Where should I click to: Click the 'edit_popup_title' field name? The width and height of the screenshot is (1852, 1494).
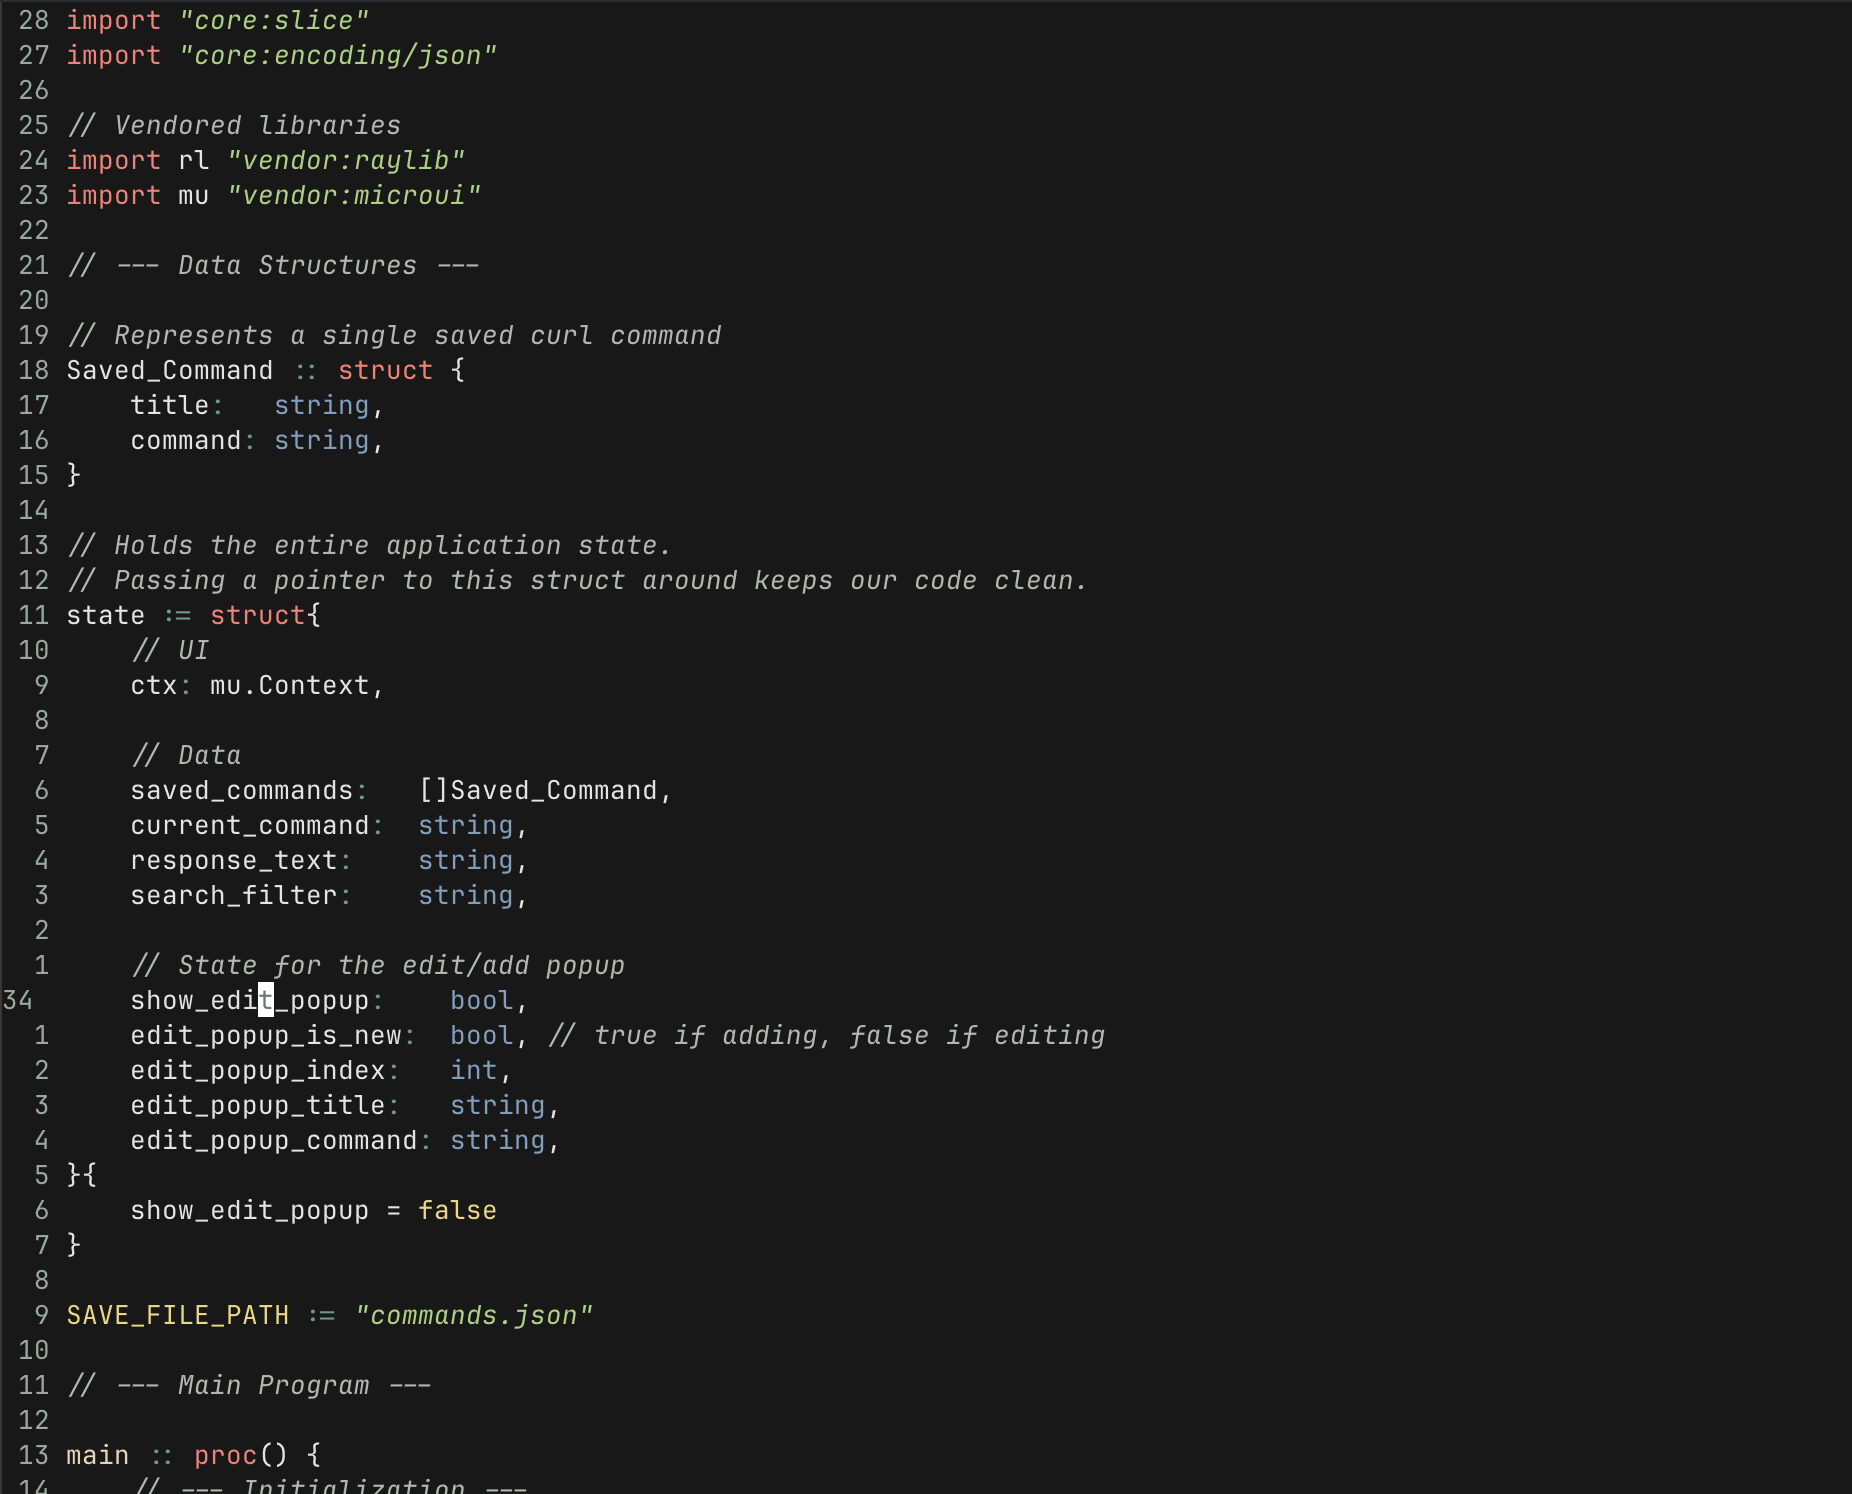click(258, 1105)
